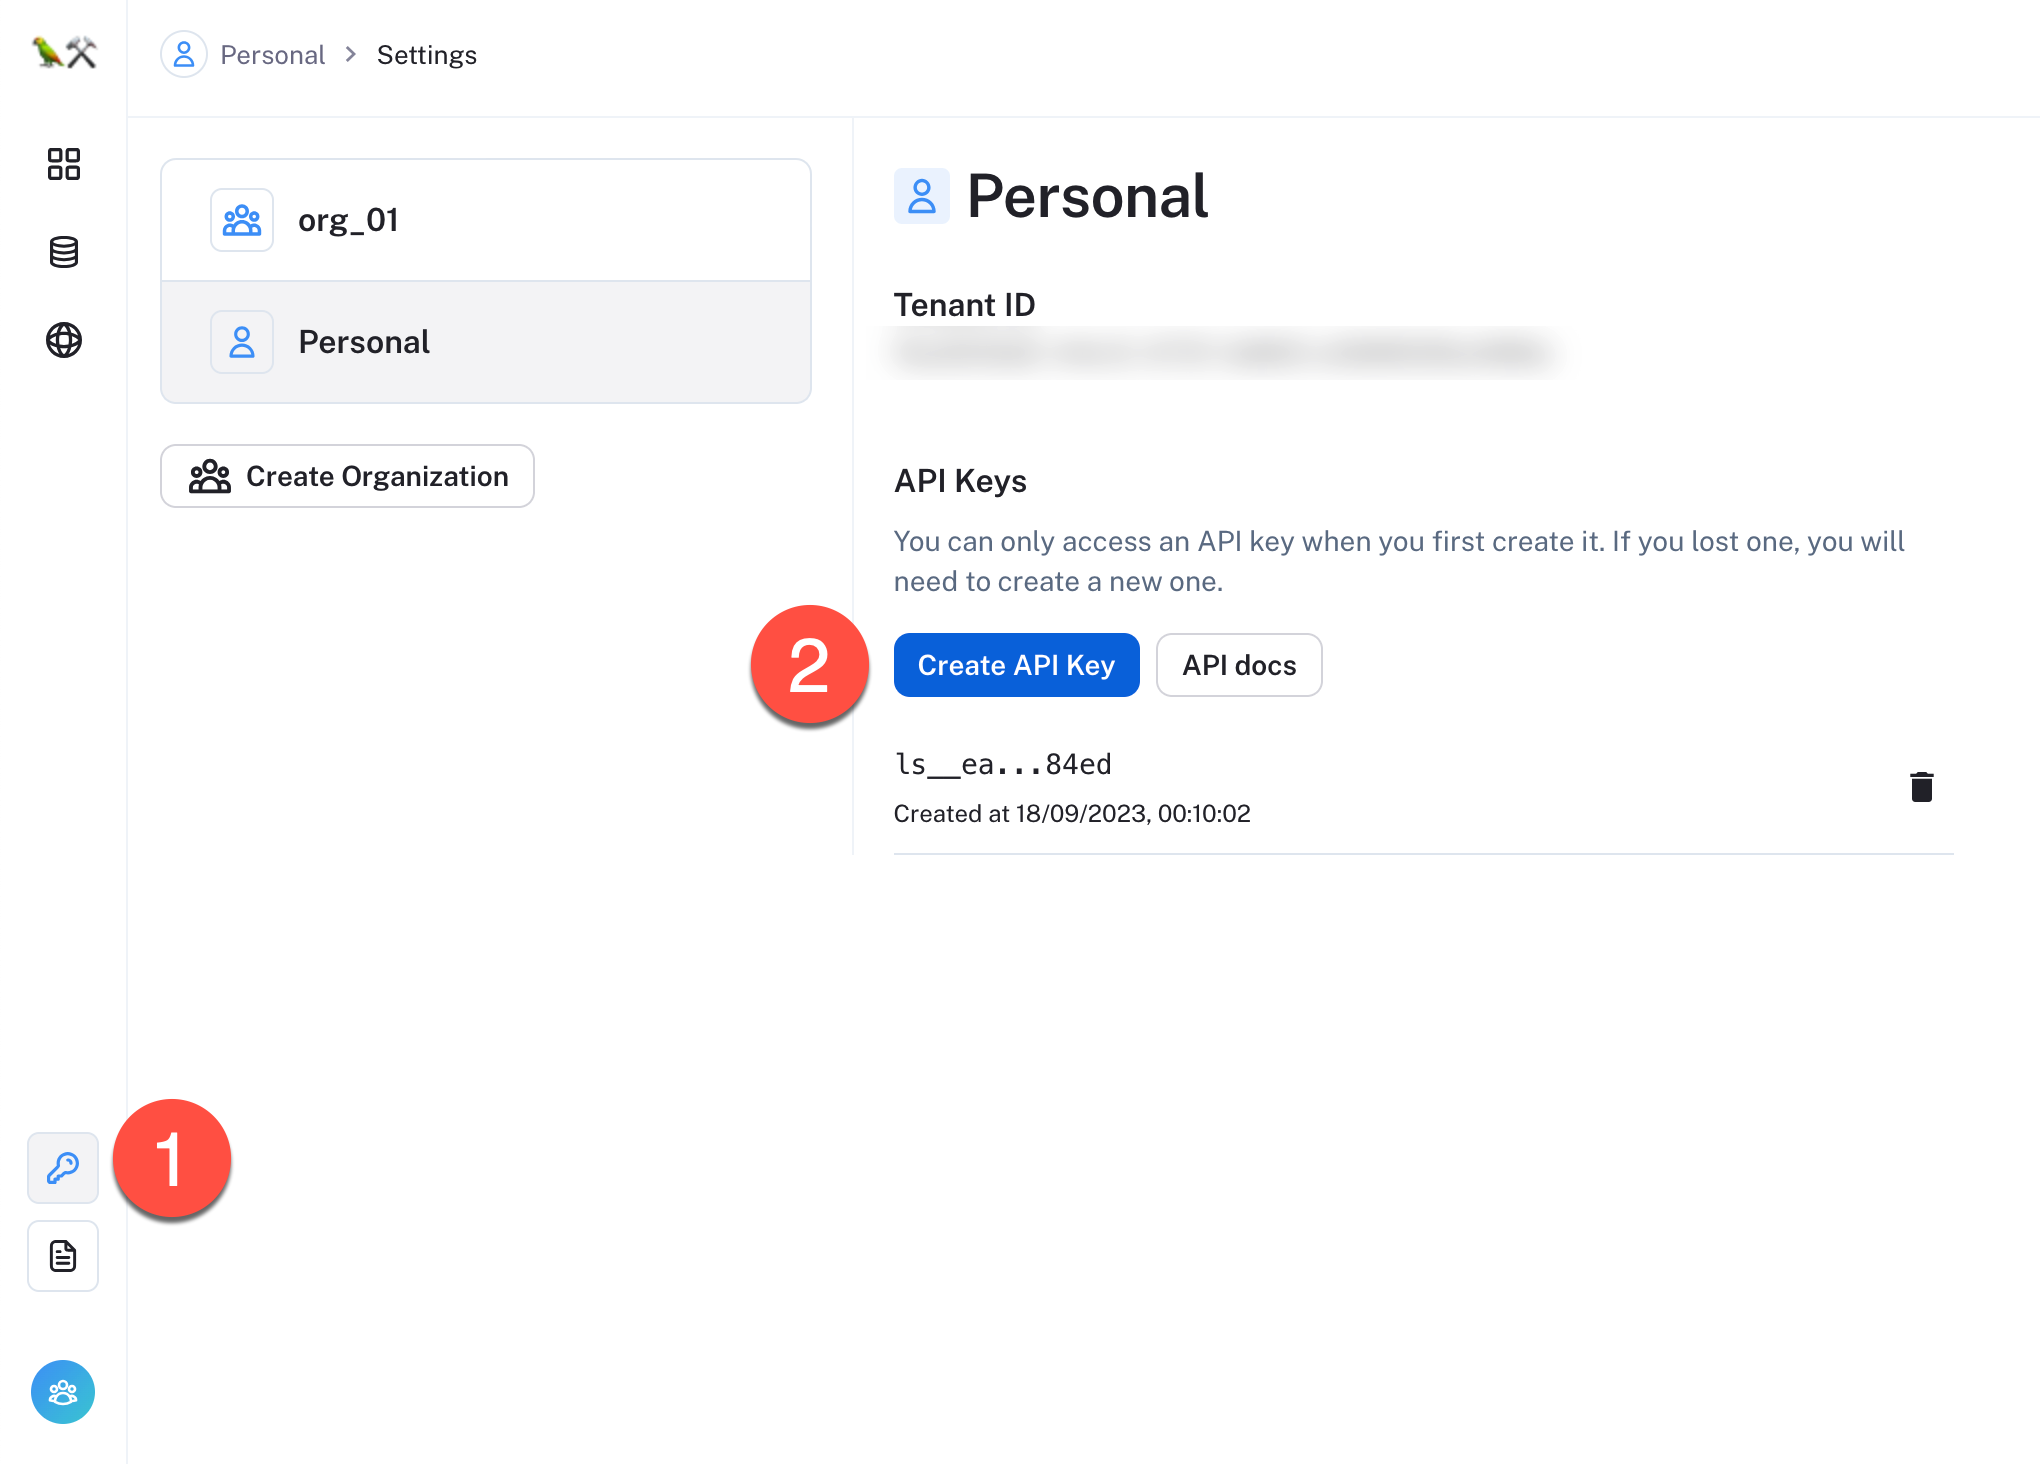The height and width of the screenshot is (1464, 2040).
Task: Click the blue user avatar icon
Action: [63, 1392]
